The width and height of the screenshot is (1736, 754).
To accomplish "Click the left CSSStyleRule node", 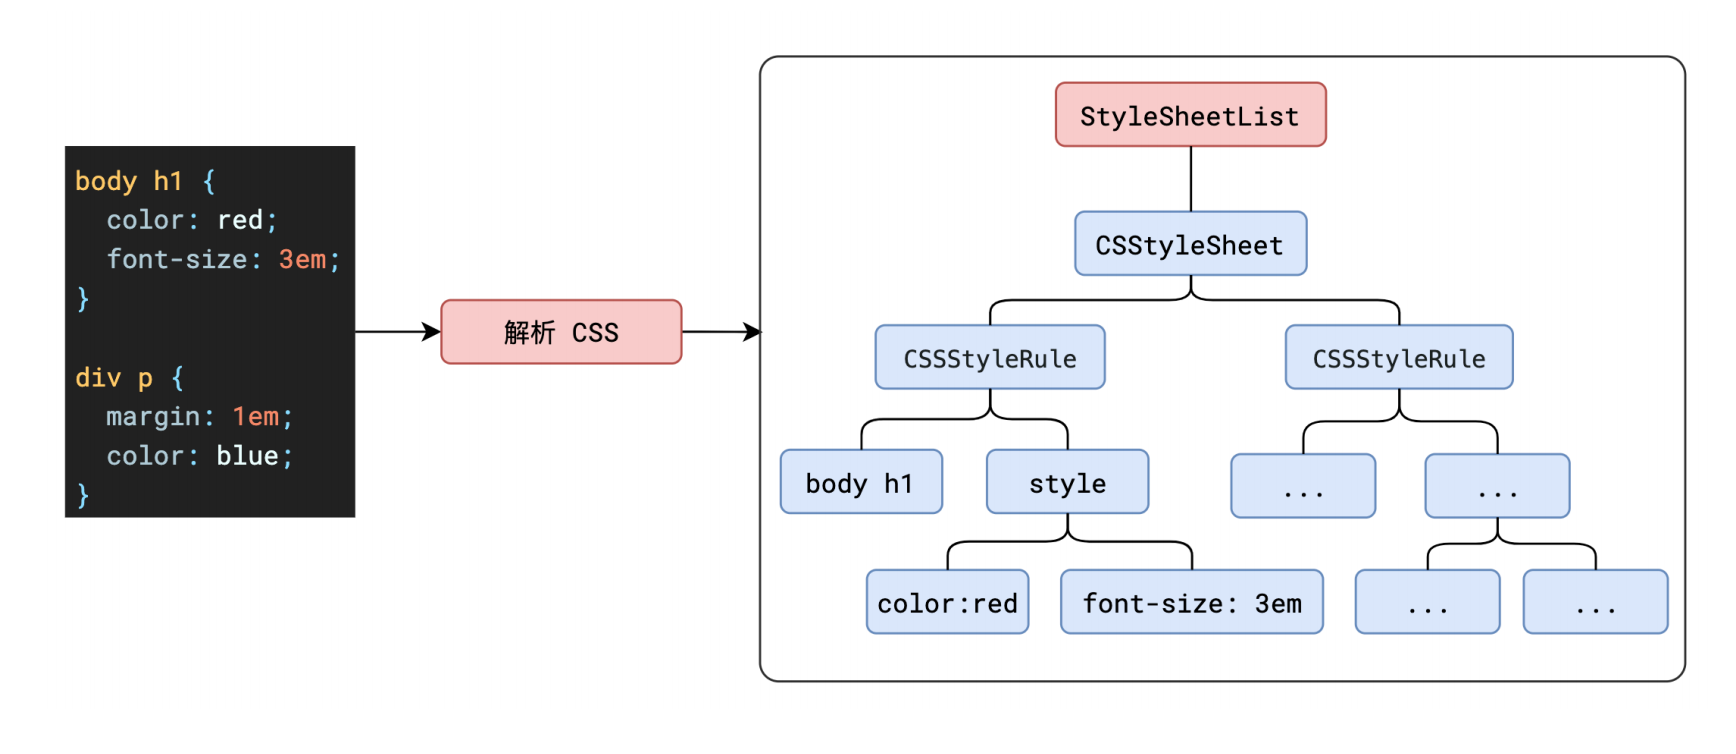I will click(x=990, y=357).
